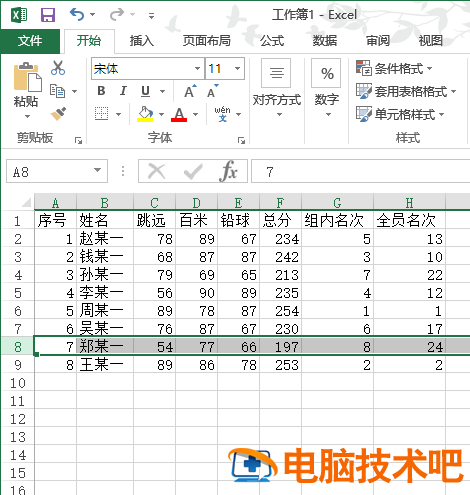Image resolution: width=470 pixels, height=495 pixels.
Task: Open the 公式 (Formulas) tab
Action: coord(272,41)
